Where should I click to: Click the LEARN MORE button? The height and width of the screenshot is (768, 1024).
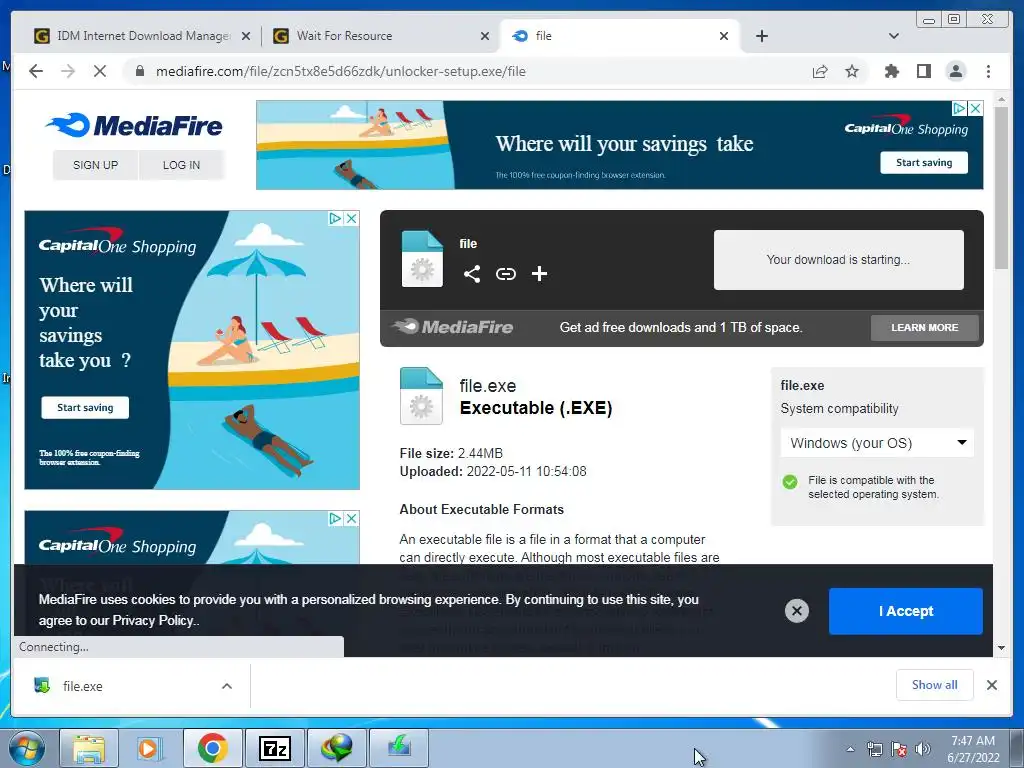click(925, 328)
